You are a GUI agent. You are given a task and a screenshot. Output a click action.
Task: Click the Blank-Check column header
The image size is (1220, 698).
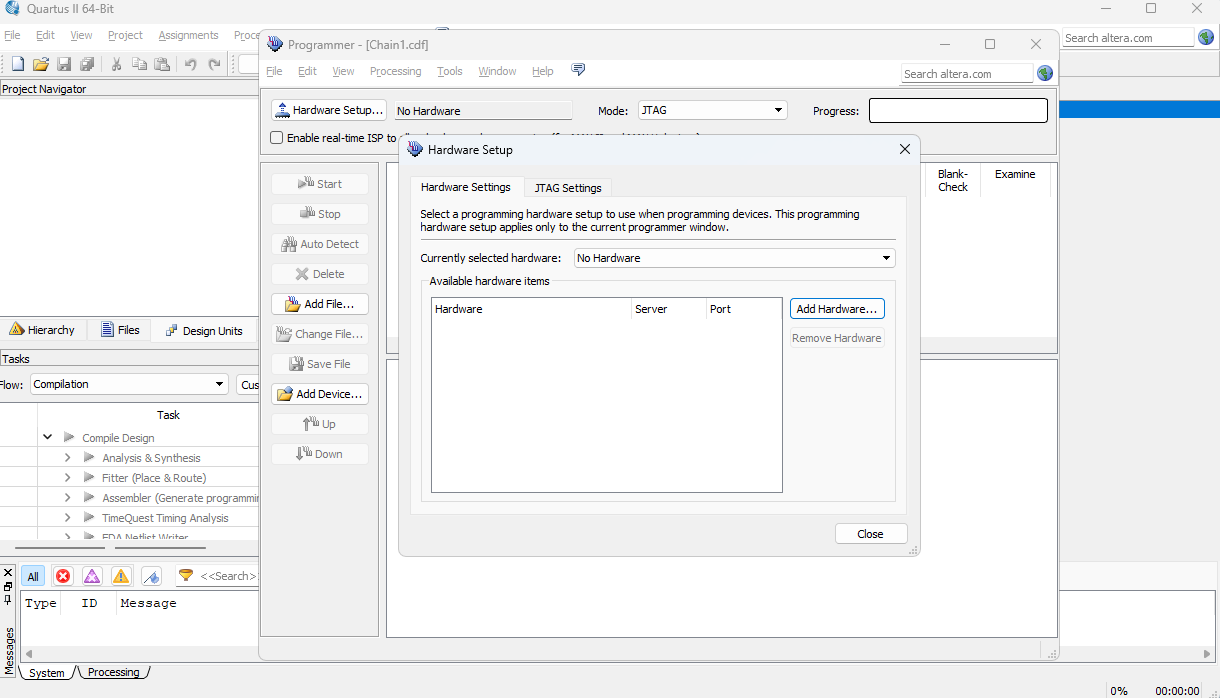(953, 180)
